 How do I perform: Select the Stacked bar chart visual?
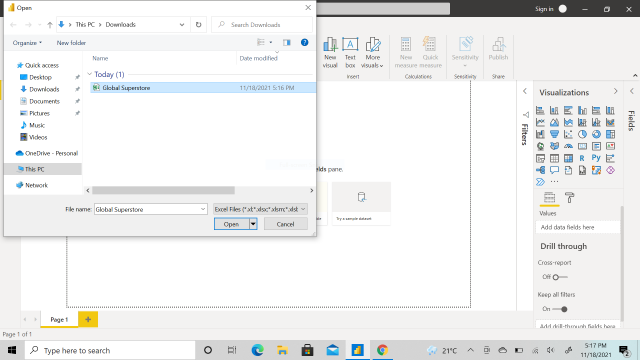[x=540, y=110]
